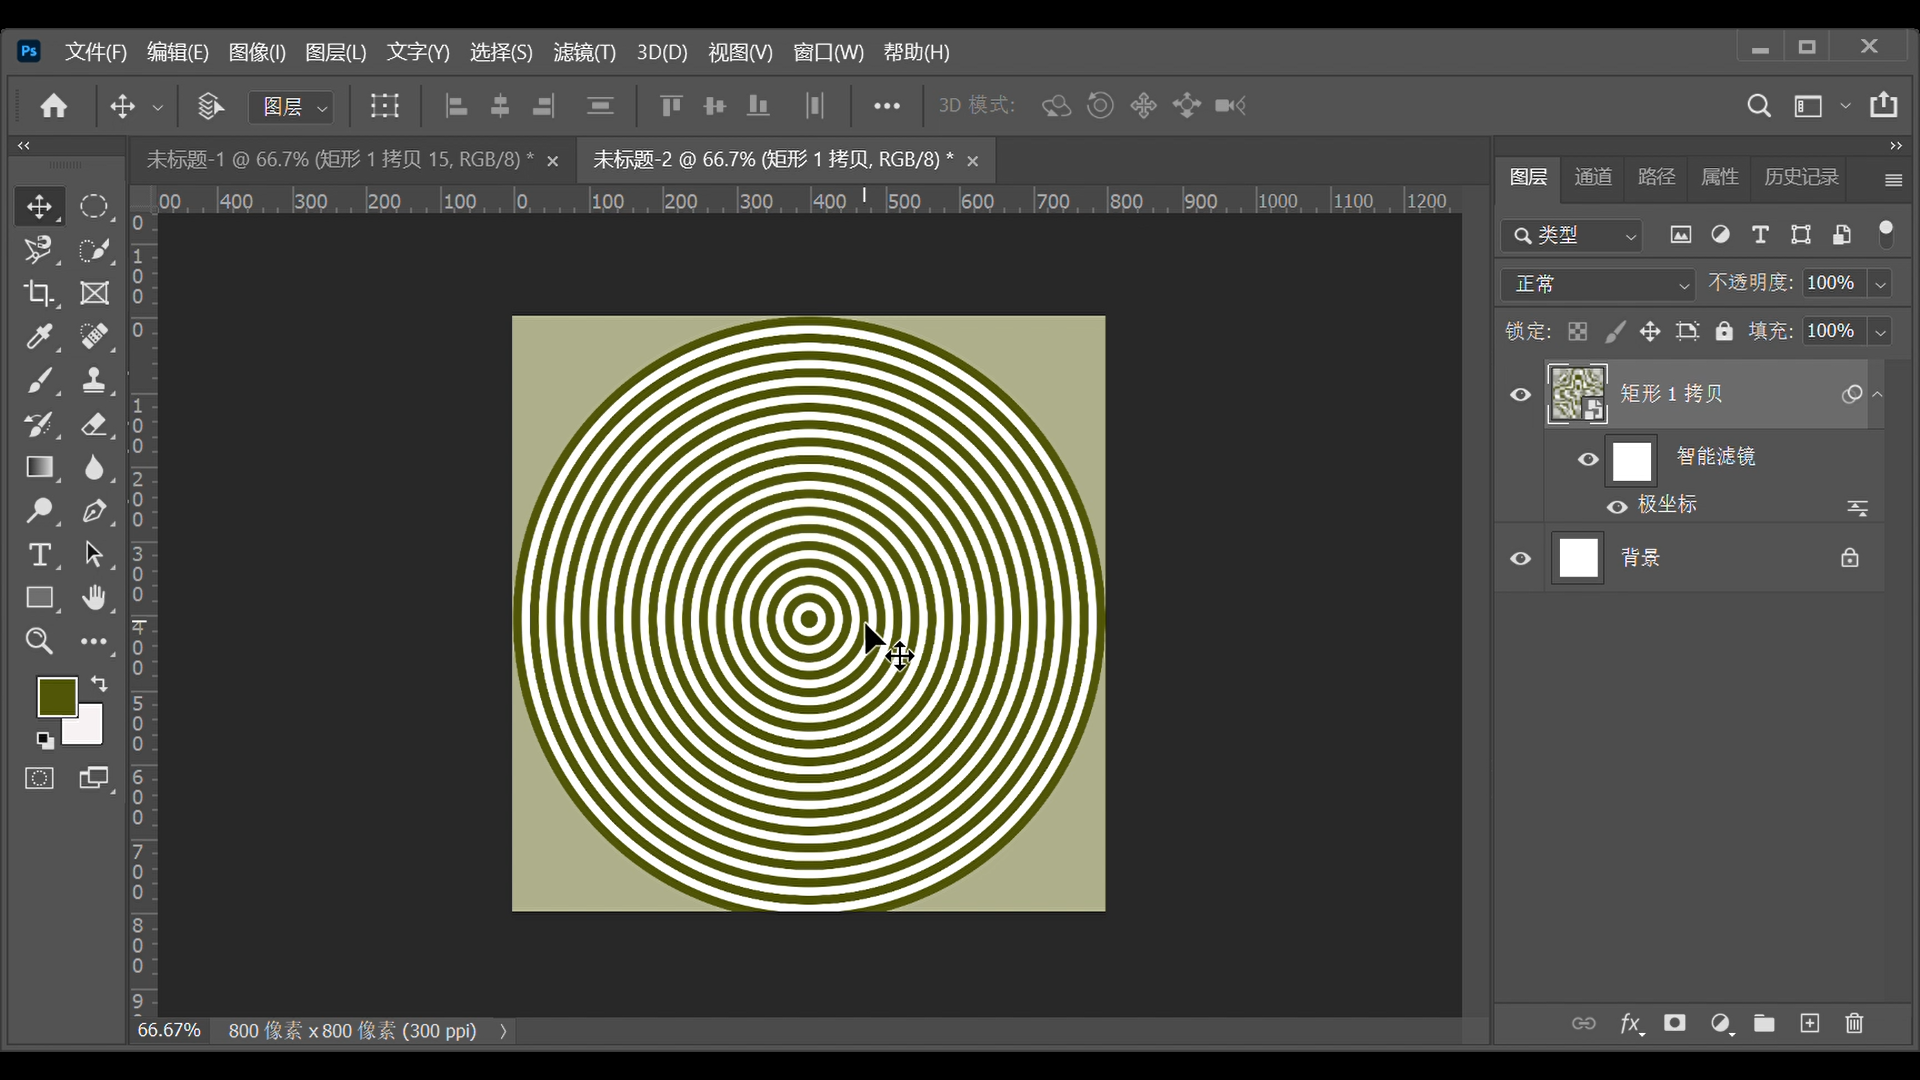The image size is (1920, 1080).
Task: Select the Pen tool
Action: click(94, 511)
